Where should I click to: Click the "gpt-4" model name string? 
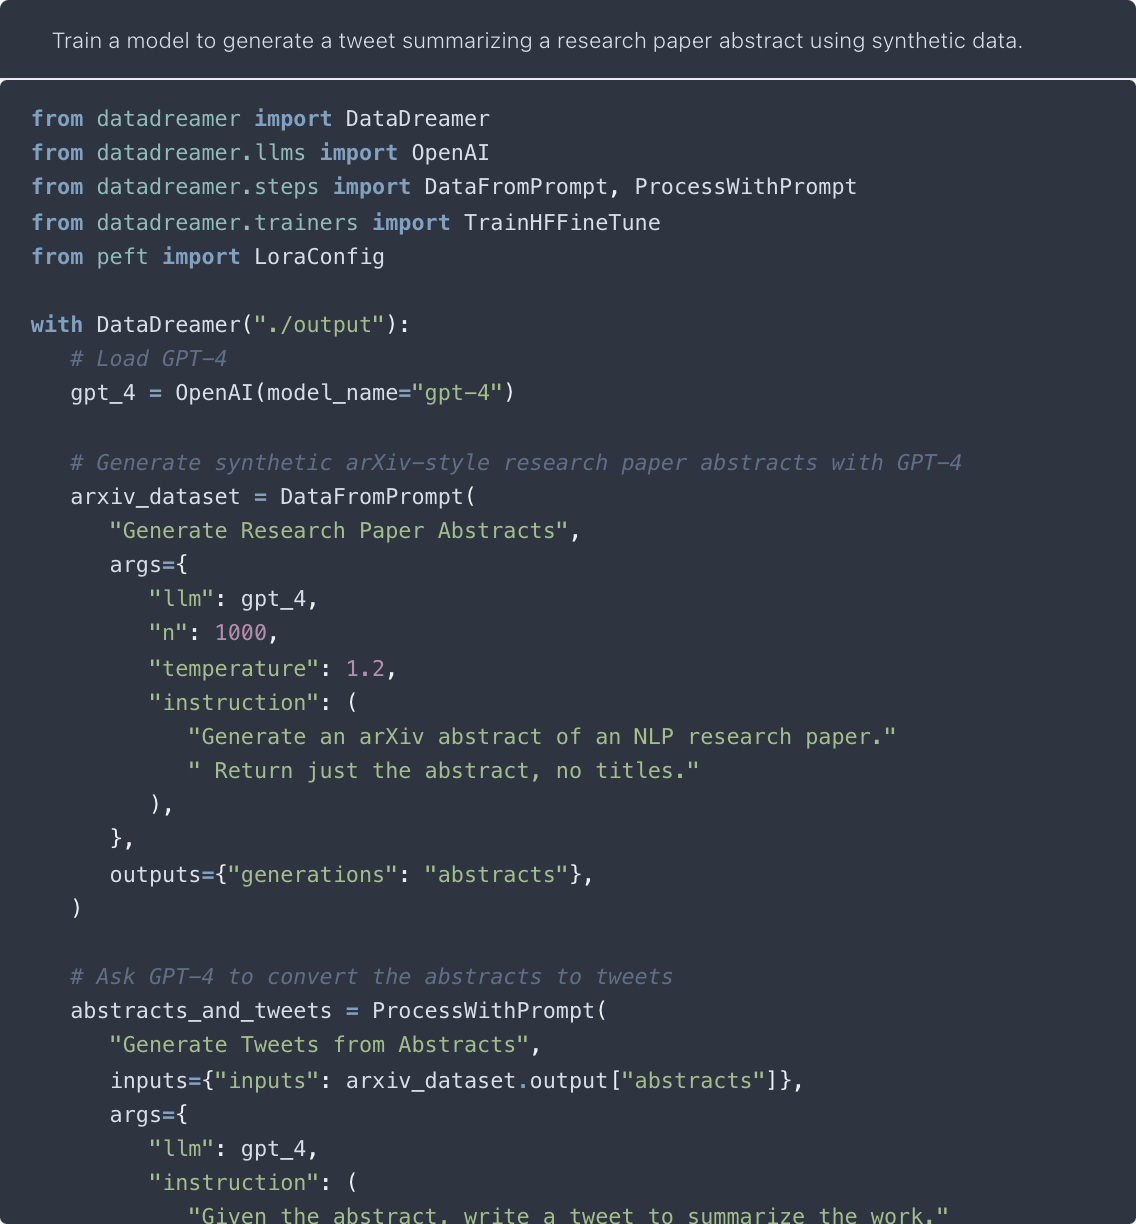point(457,393)
